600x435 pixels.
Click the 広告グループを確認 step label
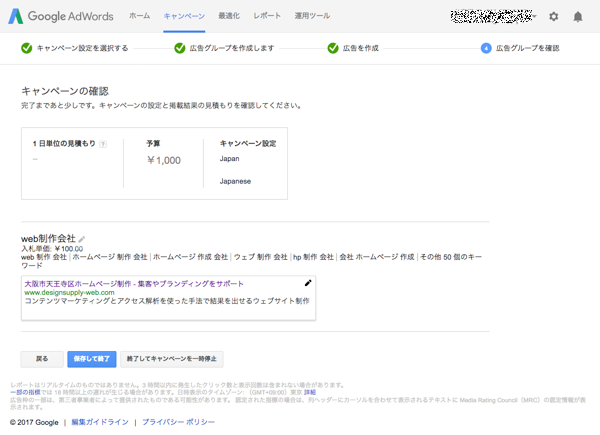click(x=528, y=48)
